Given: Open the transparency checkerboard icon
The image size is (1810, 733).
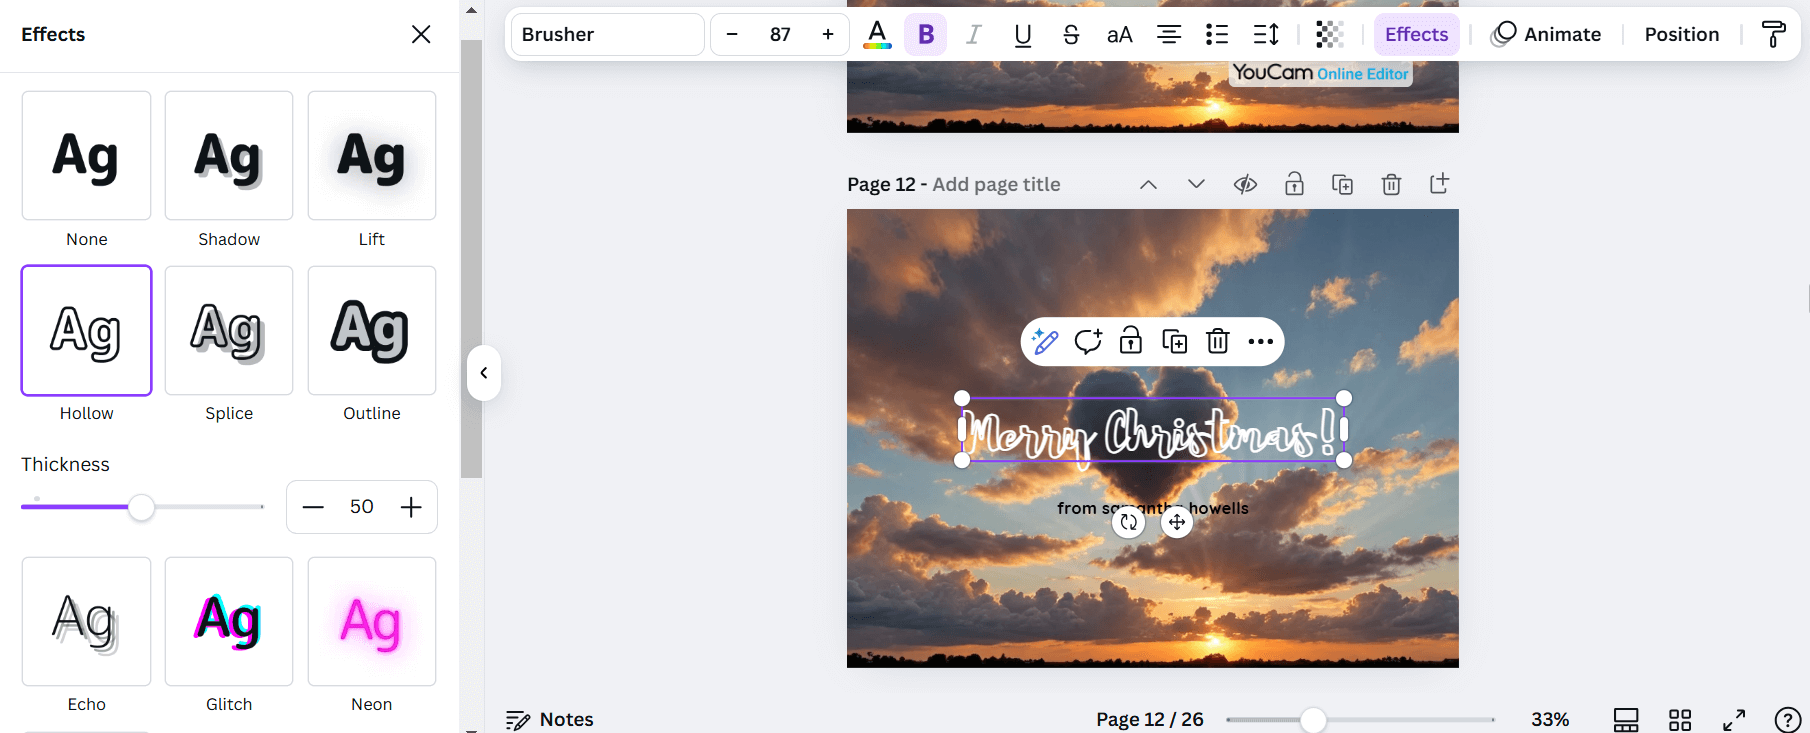Looking at the screenshot, I should 1329,34.
